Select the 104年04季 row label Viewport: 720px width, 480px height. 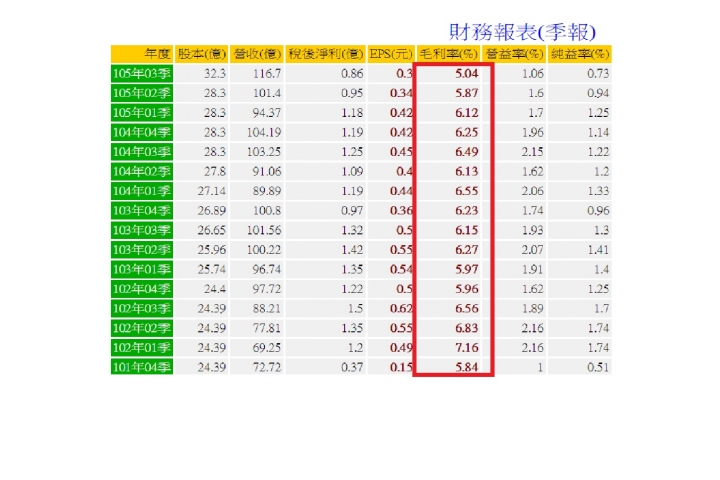[142, 132]
